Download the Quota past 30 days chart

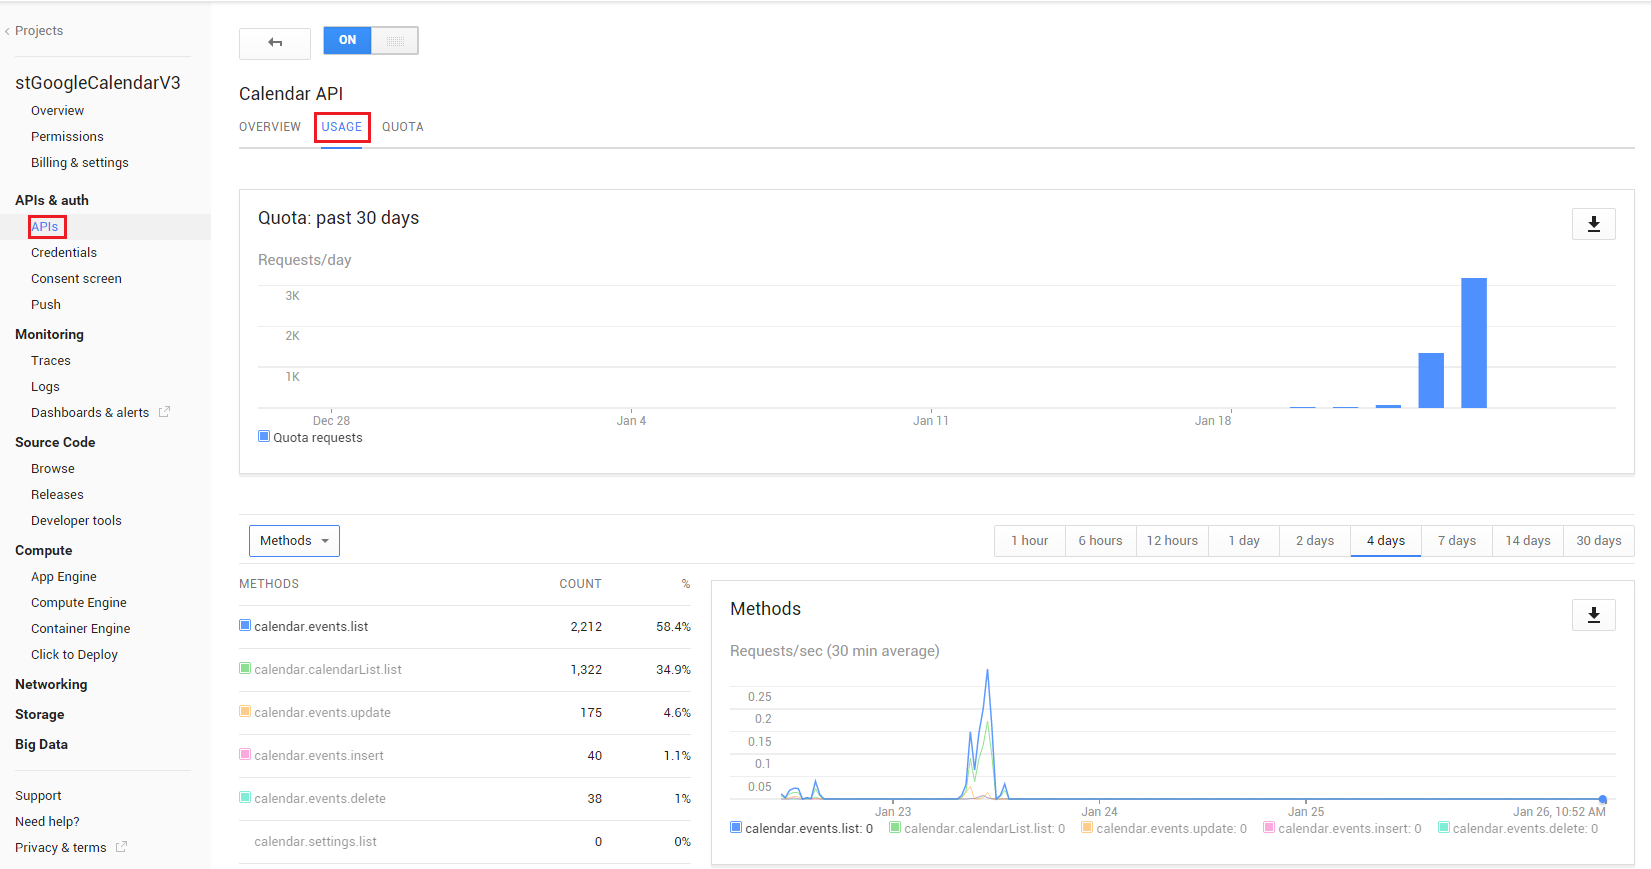(1594, 224)
